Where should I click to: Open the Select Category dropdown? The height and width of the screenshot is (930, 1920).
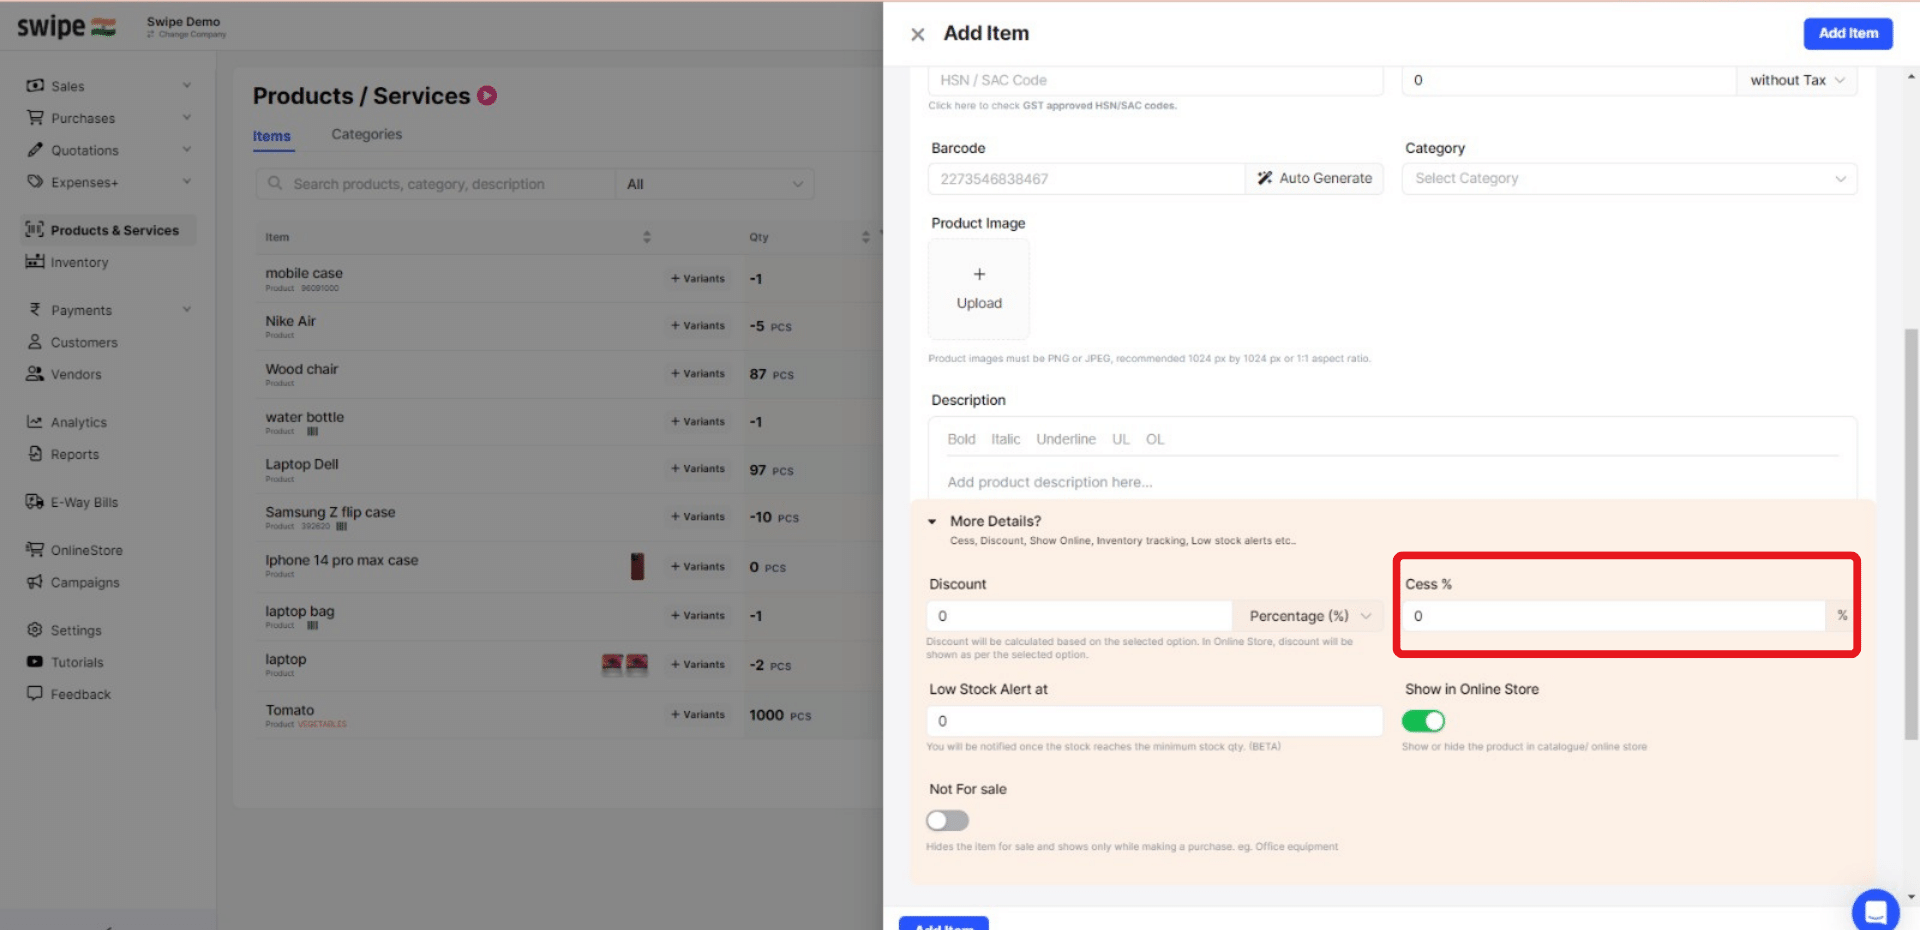pyautogui.click(x=1629, y=178)
